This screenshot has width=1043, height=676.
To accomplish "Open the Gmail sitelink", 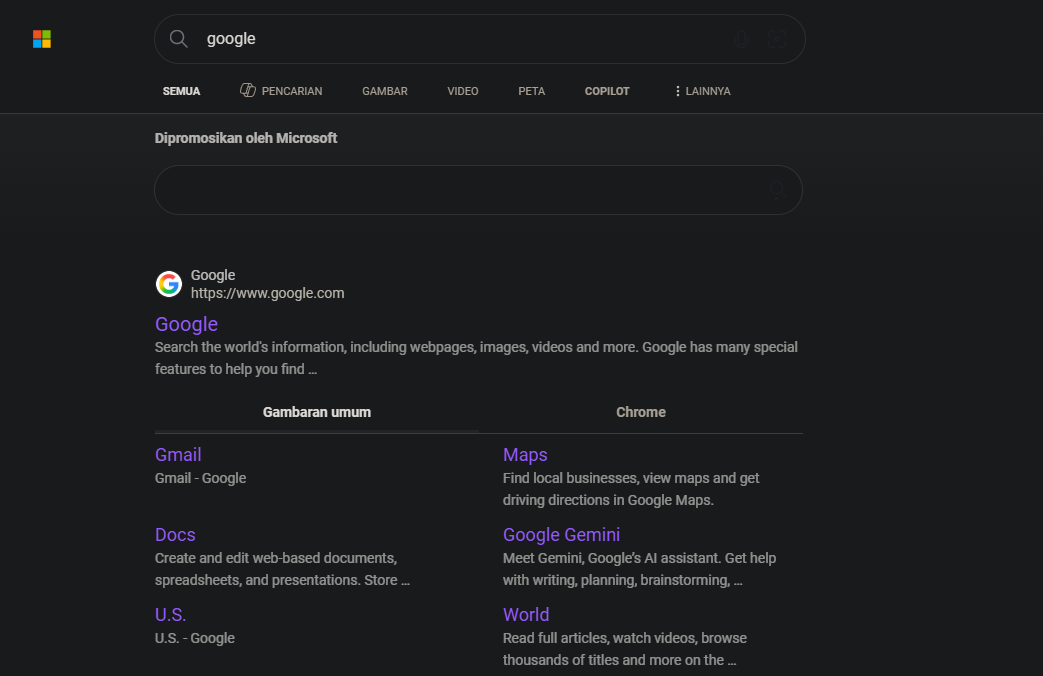I will (178, 454).
